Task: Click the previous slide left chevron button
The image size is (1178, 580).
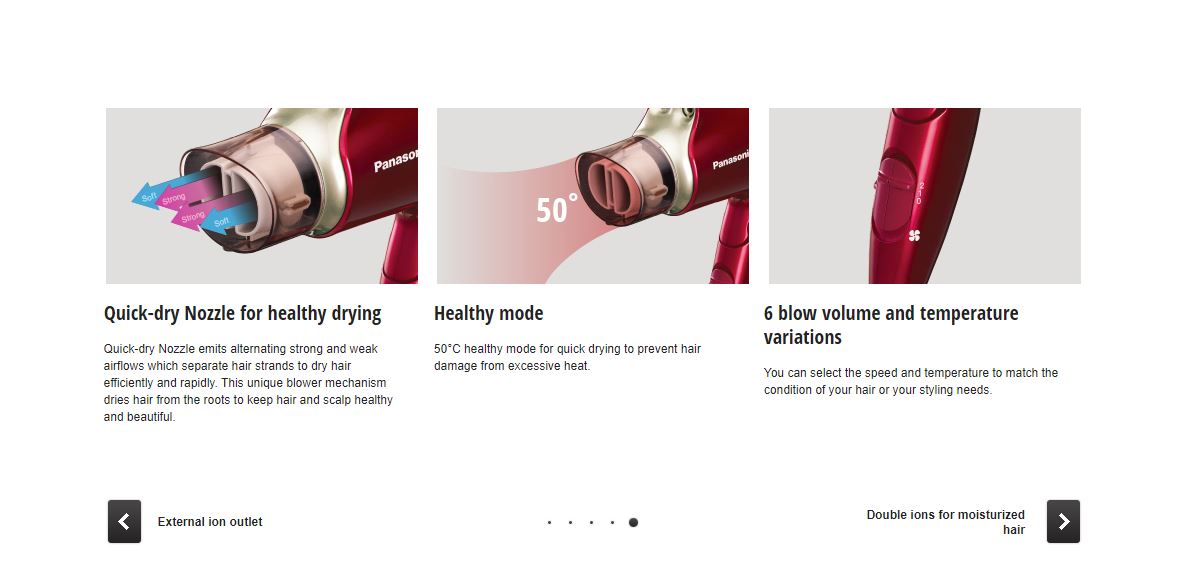Action: 124,521
